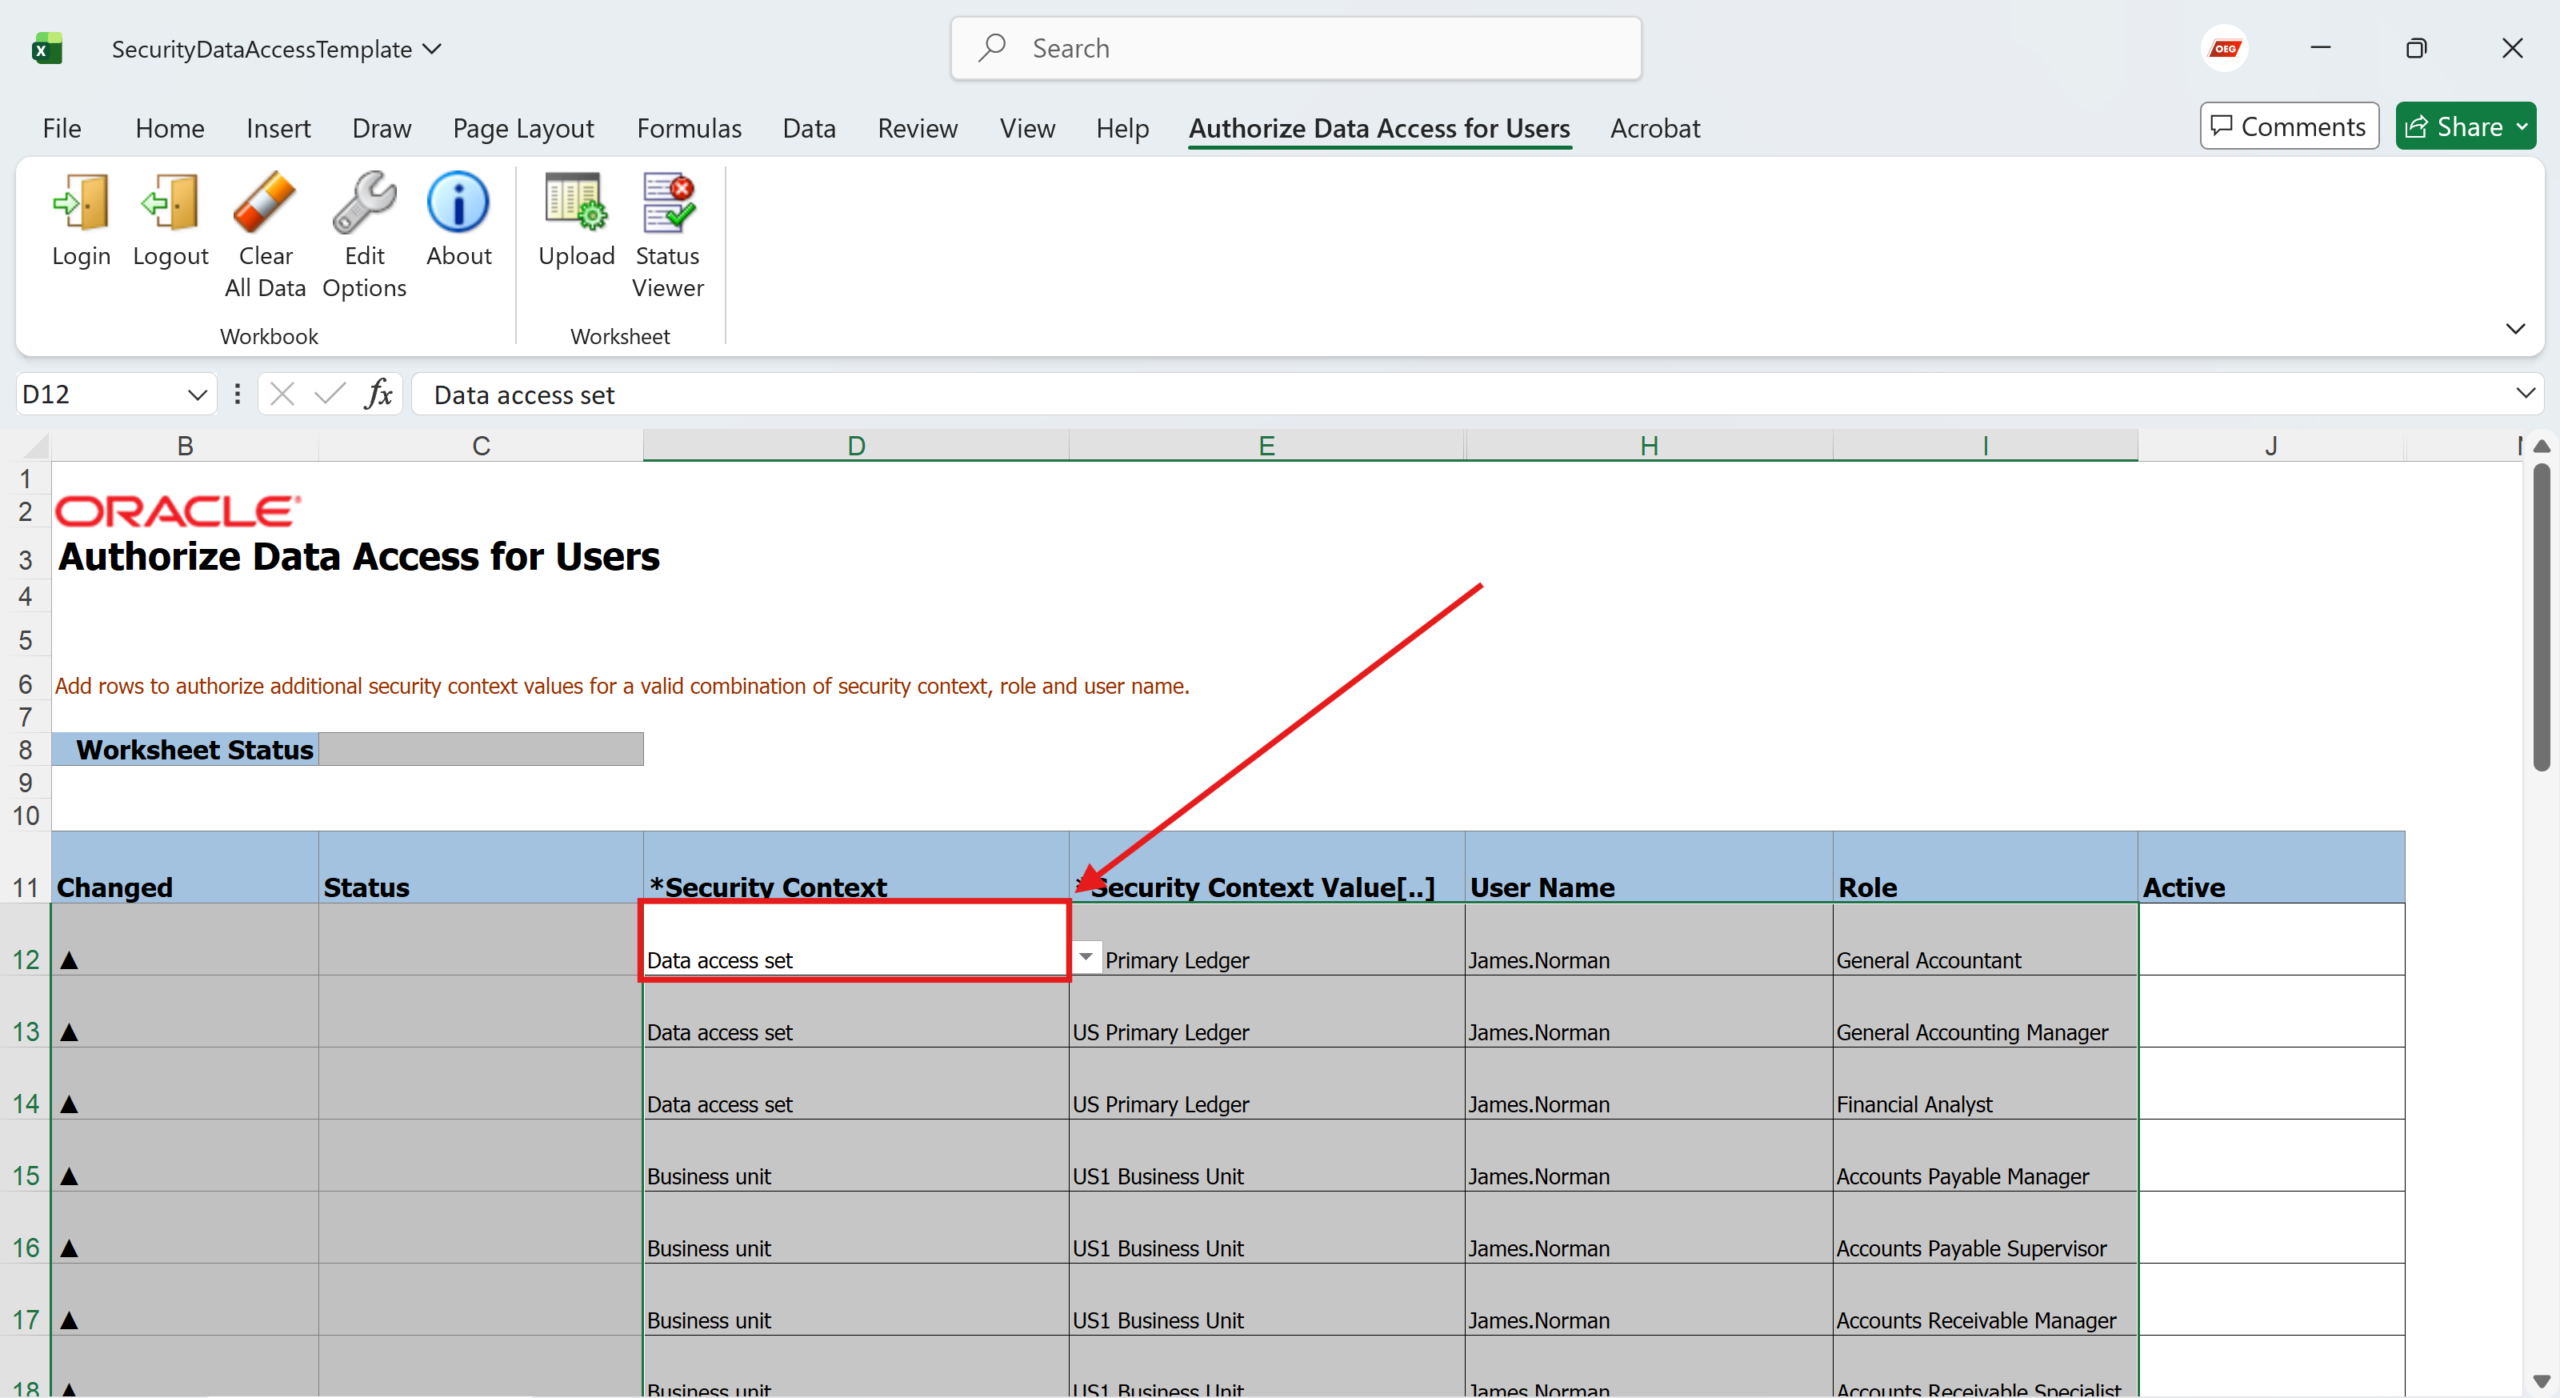Open the file name dropdown arrow
The image size is (2560, 1398).
tap(432, 48)
